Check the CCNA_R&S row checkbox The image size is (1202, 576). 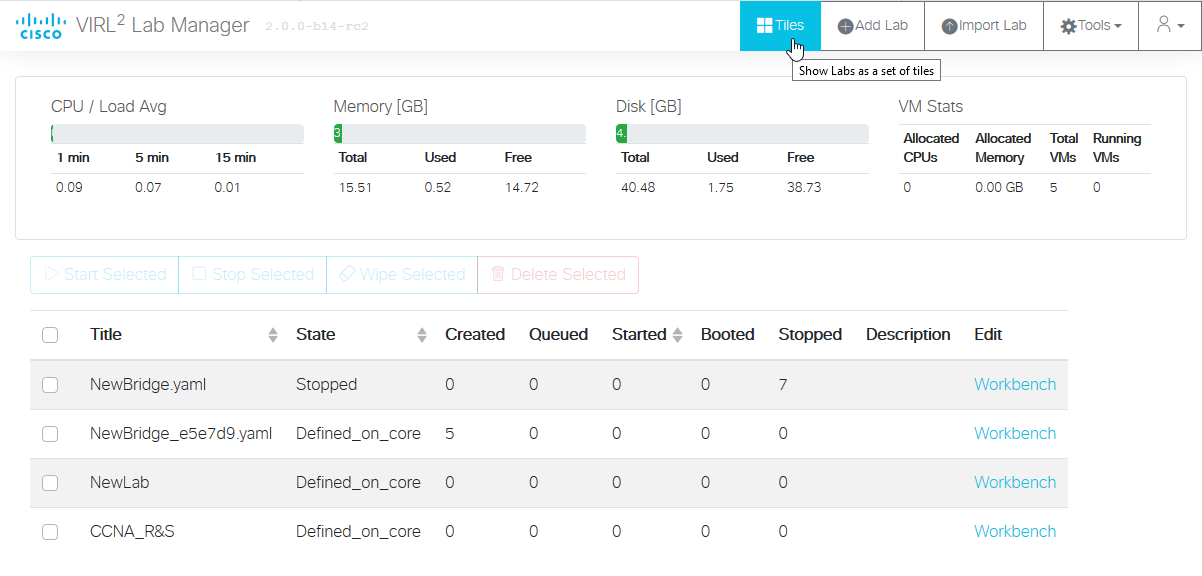[x=50, y=532]
